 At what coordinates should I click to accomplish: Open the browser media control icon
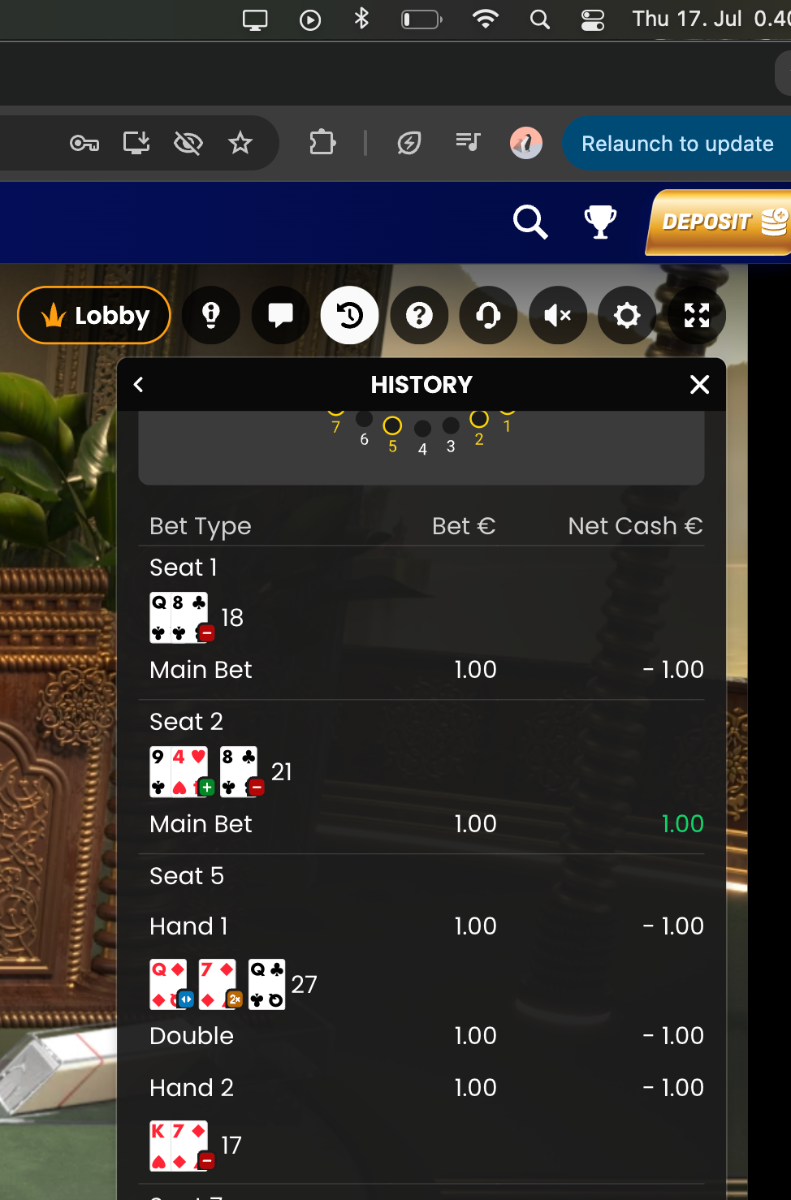pos(468,142)
